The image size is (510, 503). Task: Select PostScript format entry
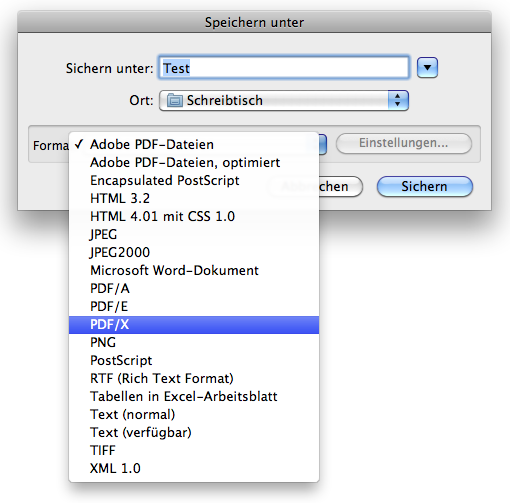pyautogui.click(x=194, y=361)
